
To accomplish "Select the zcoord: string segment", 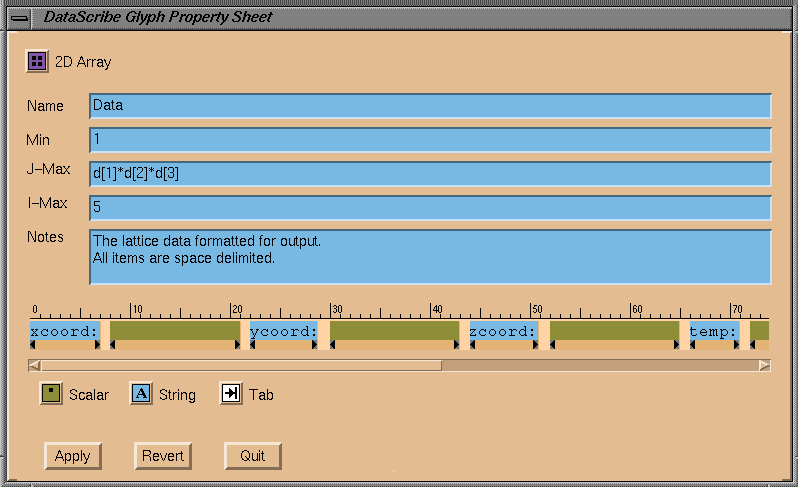I will click(x=504, y=331).
